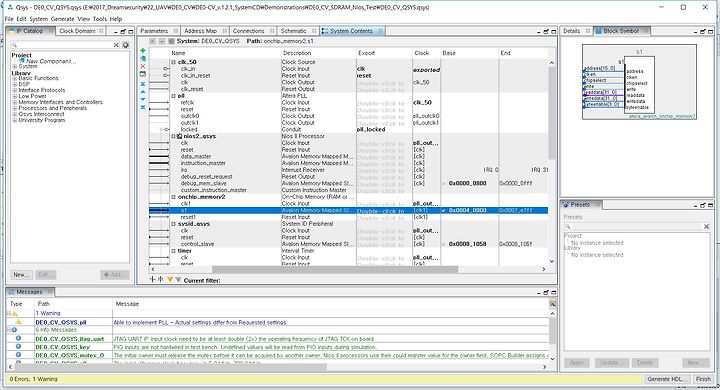Open the Generate menu
720x390 pixels.
coord(62,19)
